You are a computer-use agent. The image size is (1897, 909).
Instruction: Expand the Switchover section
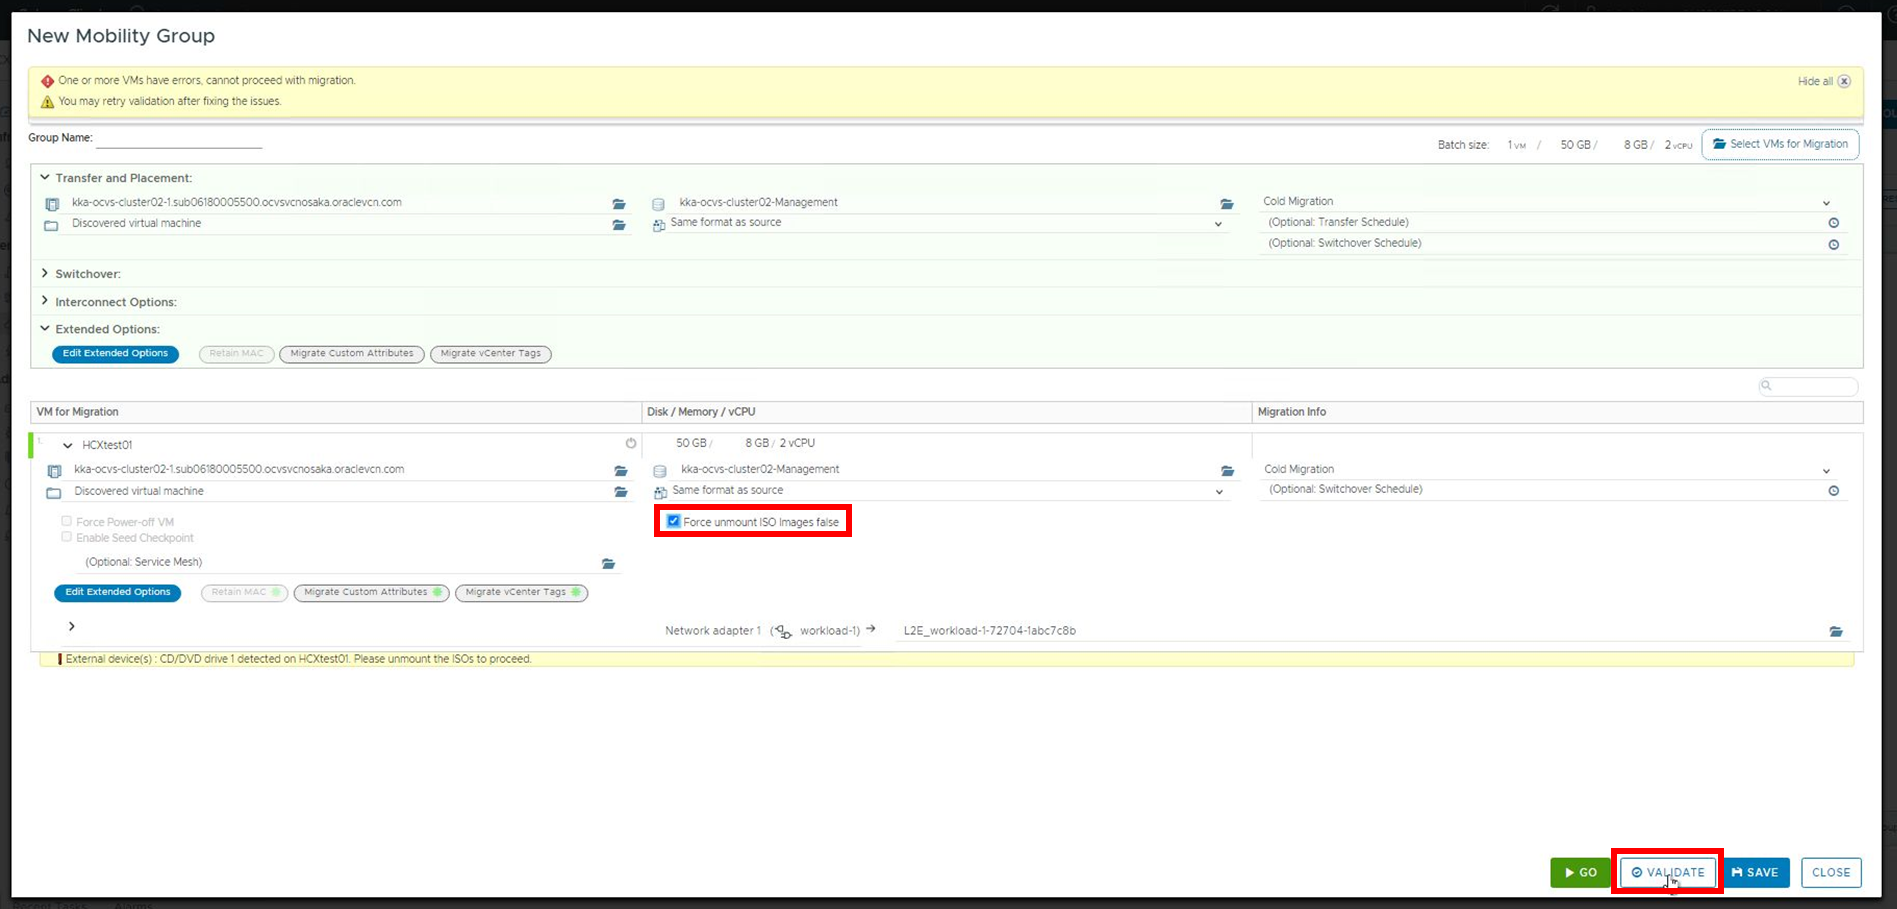tap(45, 273)
